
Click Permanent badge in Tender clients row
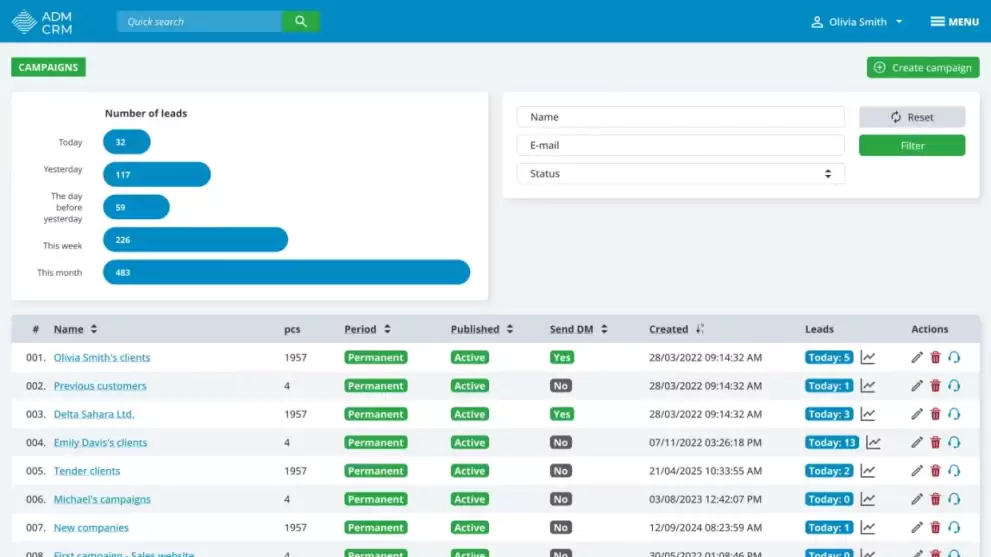[375, 471]
